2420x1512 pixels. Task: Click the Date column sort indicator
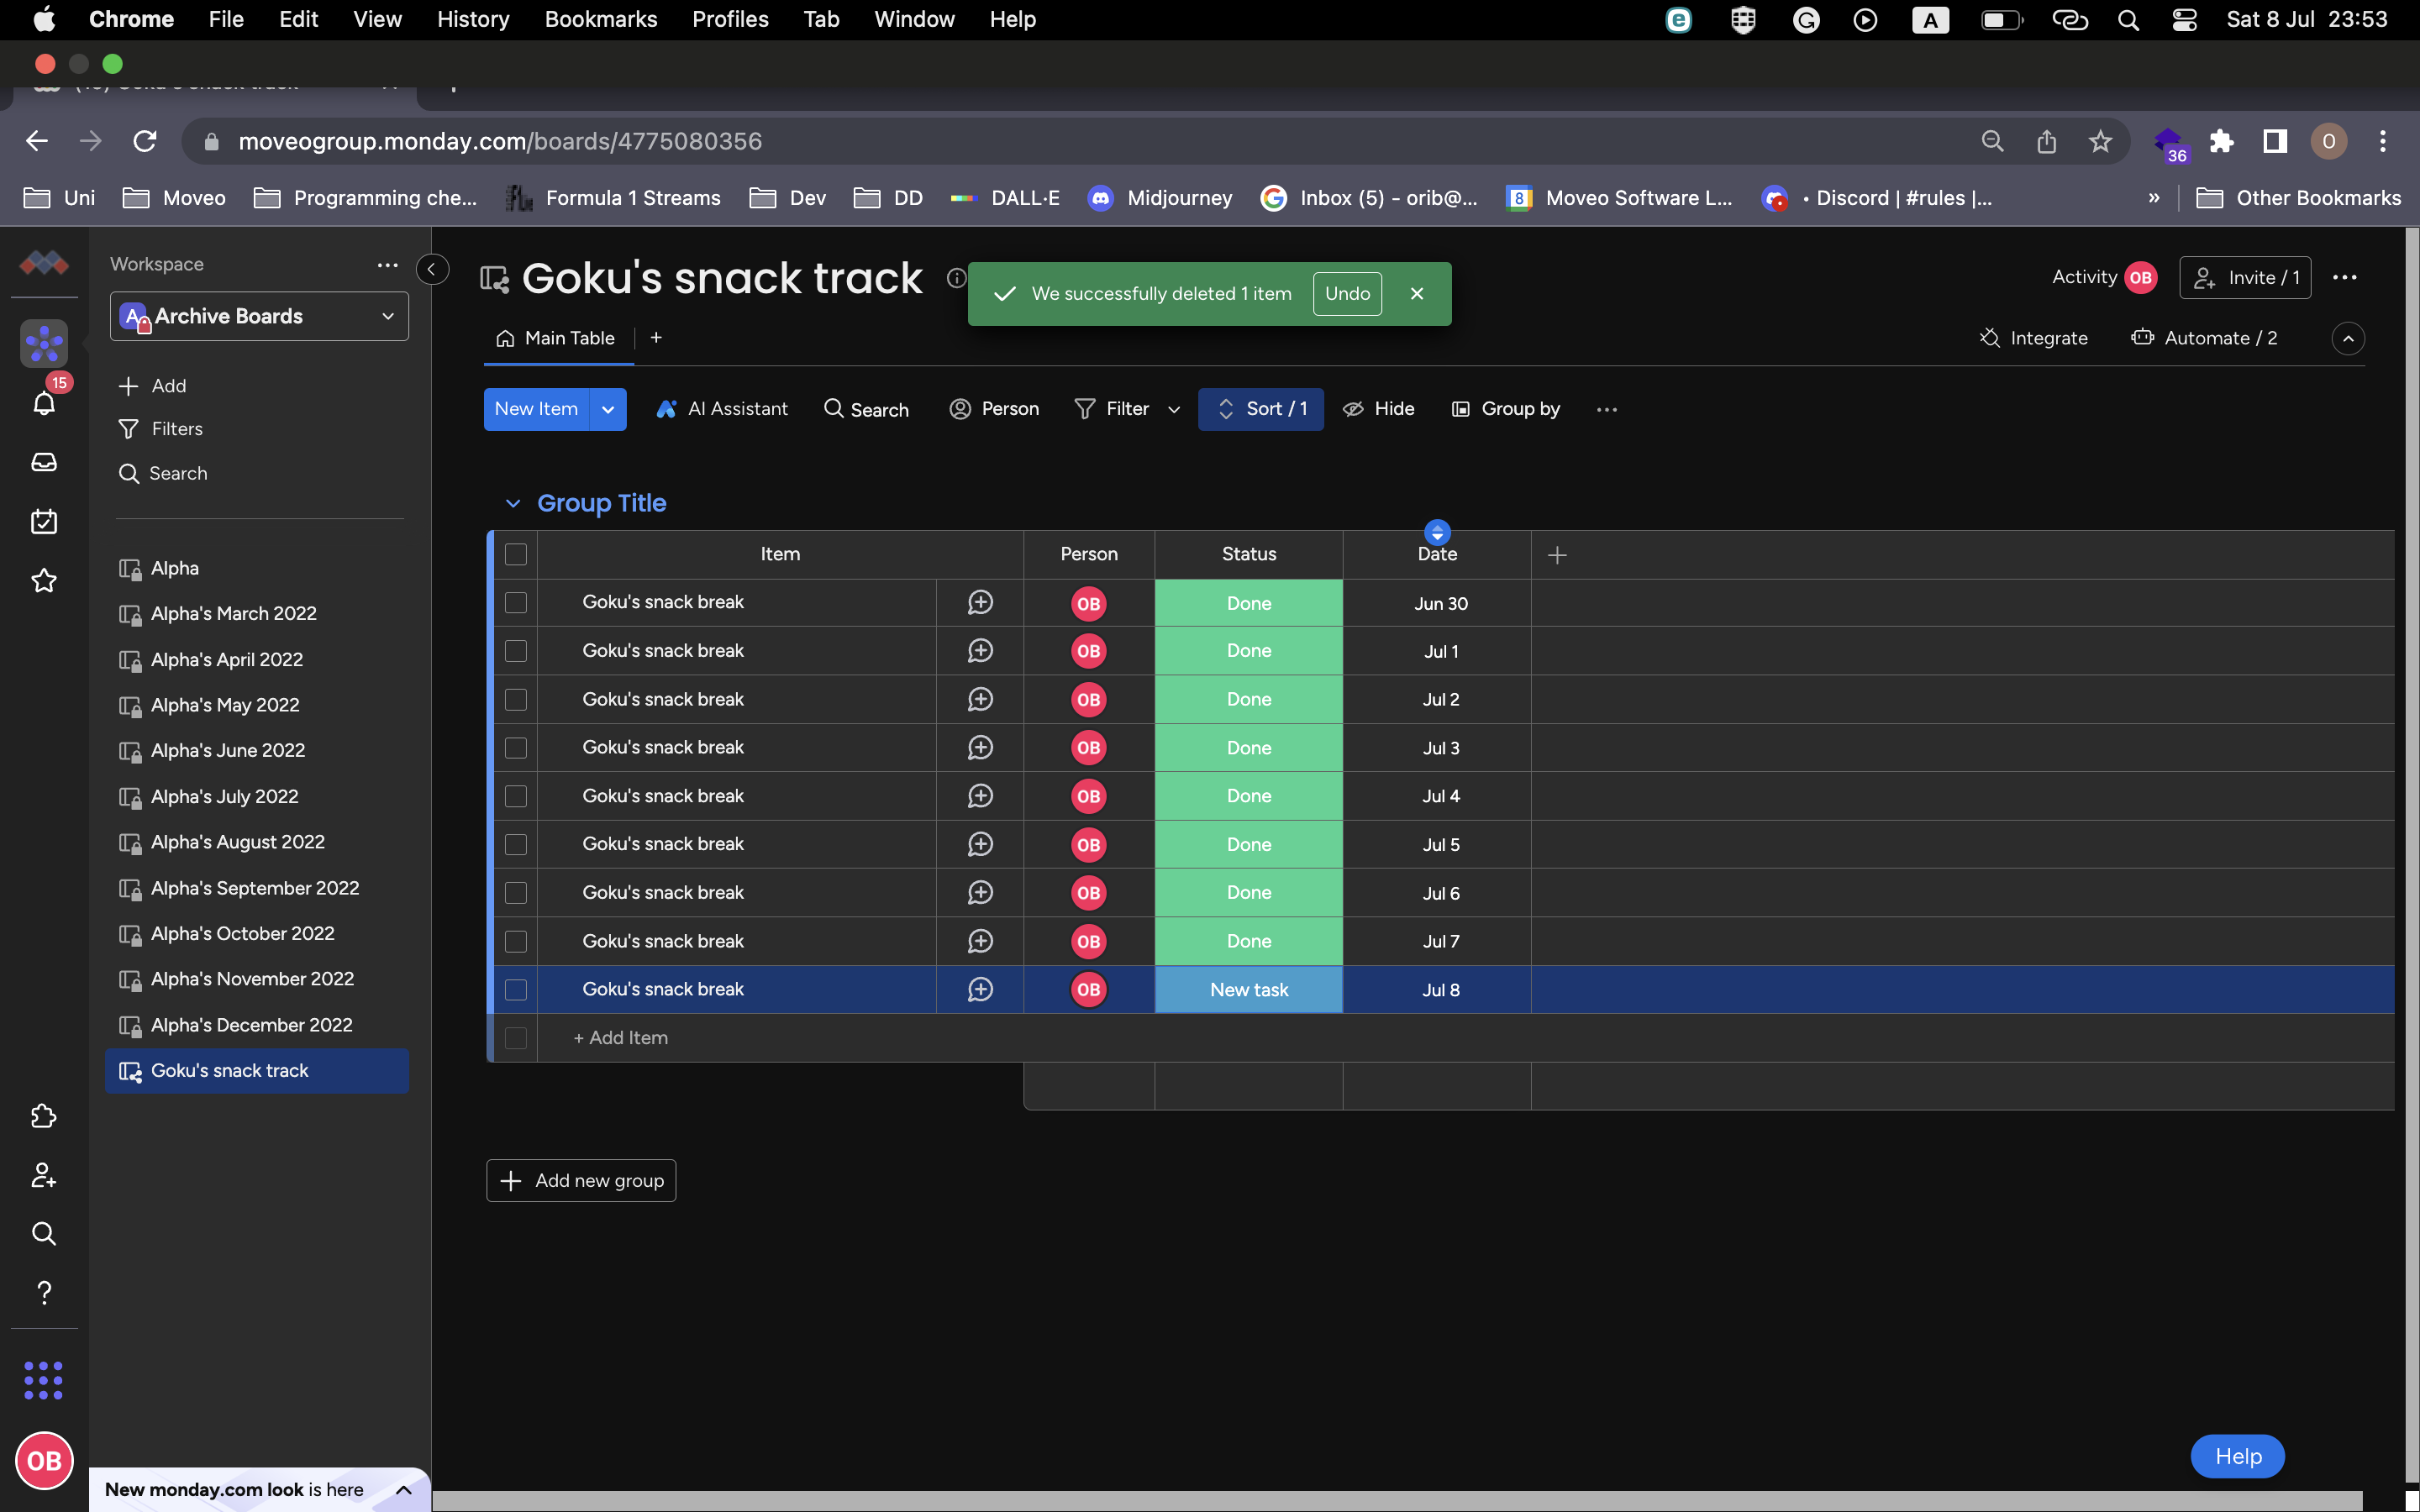point(1437,532)
